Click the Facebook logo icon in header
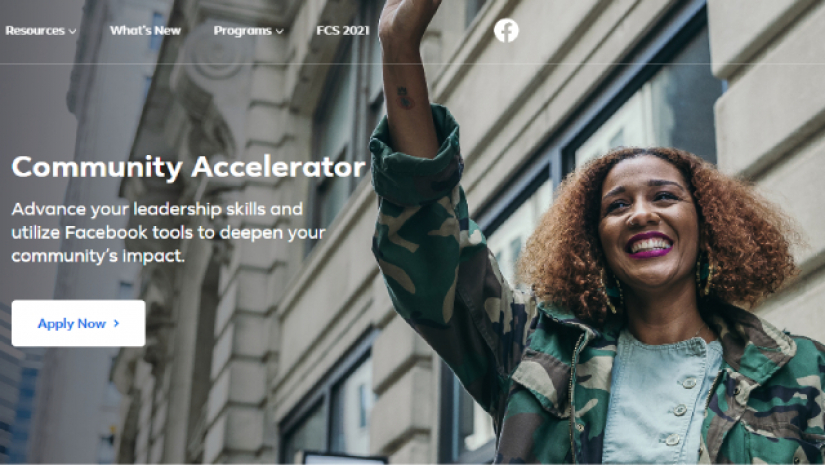The width and height of the screenshot is (825, 465). pos(506,31)
